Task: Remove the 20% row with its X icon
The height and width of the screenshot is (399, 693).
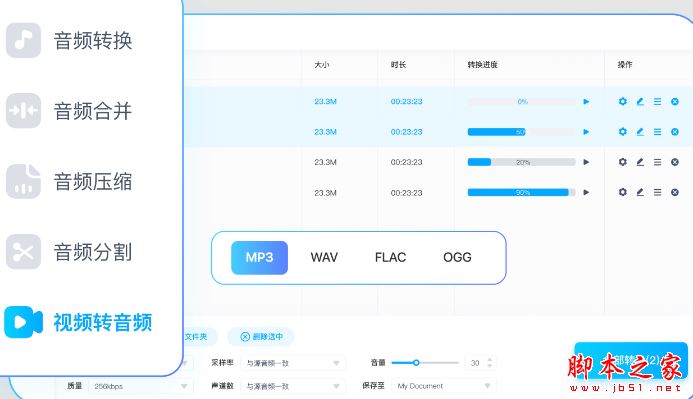Action: pos(675,162)
